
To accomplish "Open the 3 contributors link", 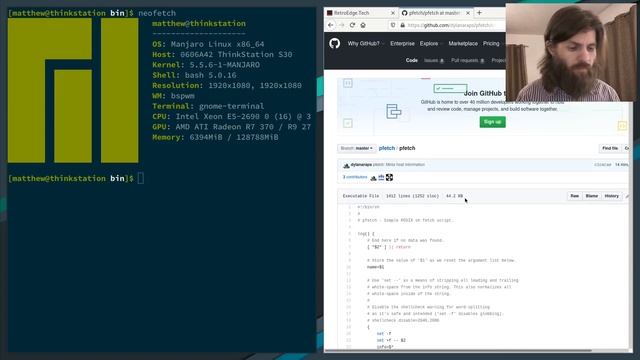I will point(355,177).
